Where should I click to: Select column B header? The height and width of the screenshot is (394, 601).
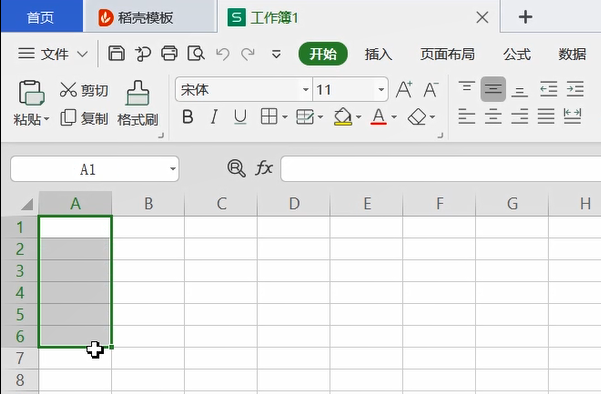(148, 204)
